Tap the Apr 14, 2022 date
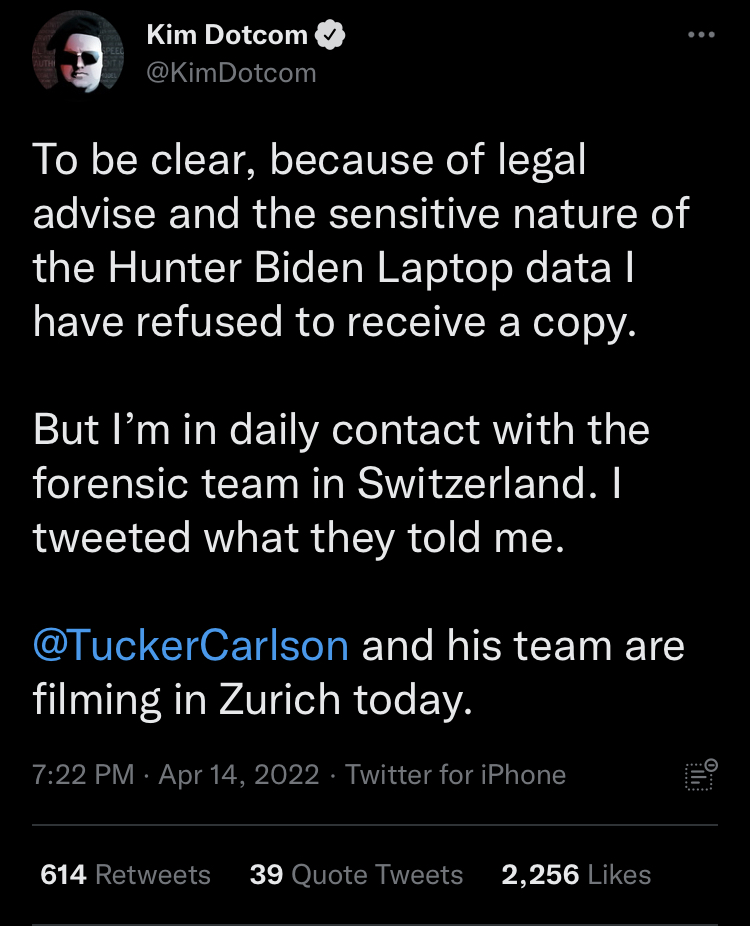The image size is (750, 926). tap(239, 775)
